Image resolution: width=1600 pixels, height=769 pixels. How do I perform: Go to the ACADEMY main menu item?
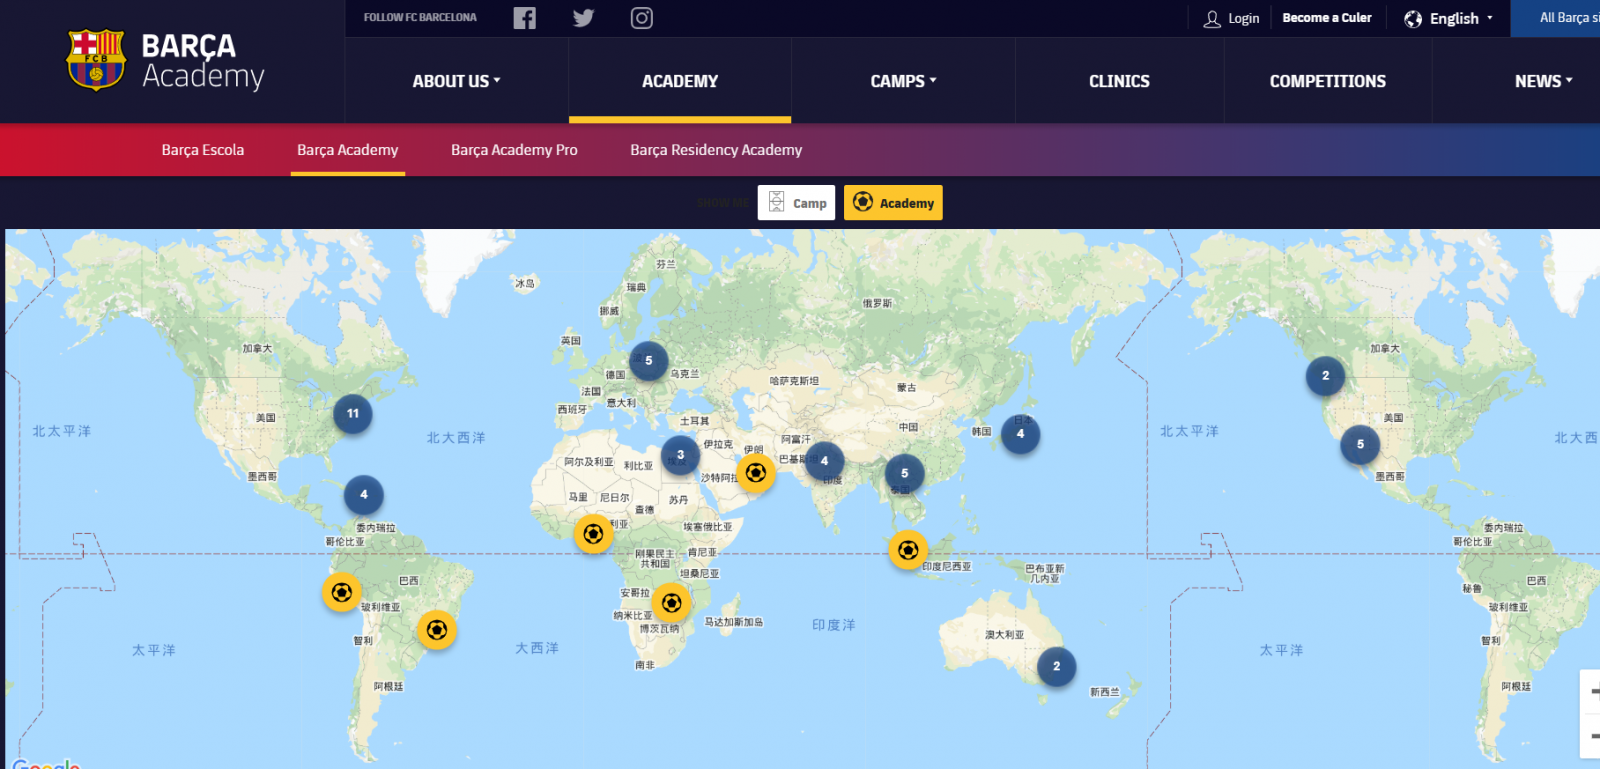pyautogui.click(x=680, y=81)
